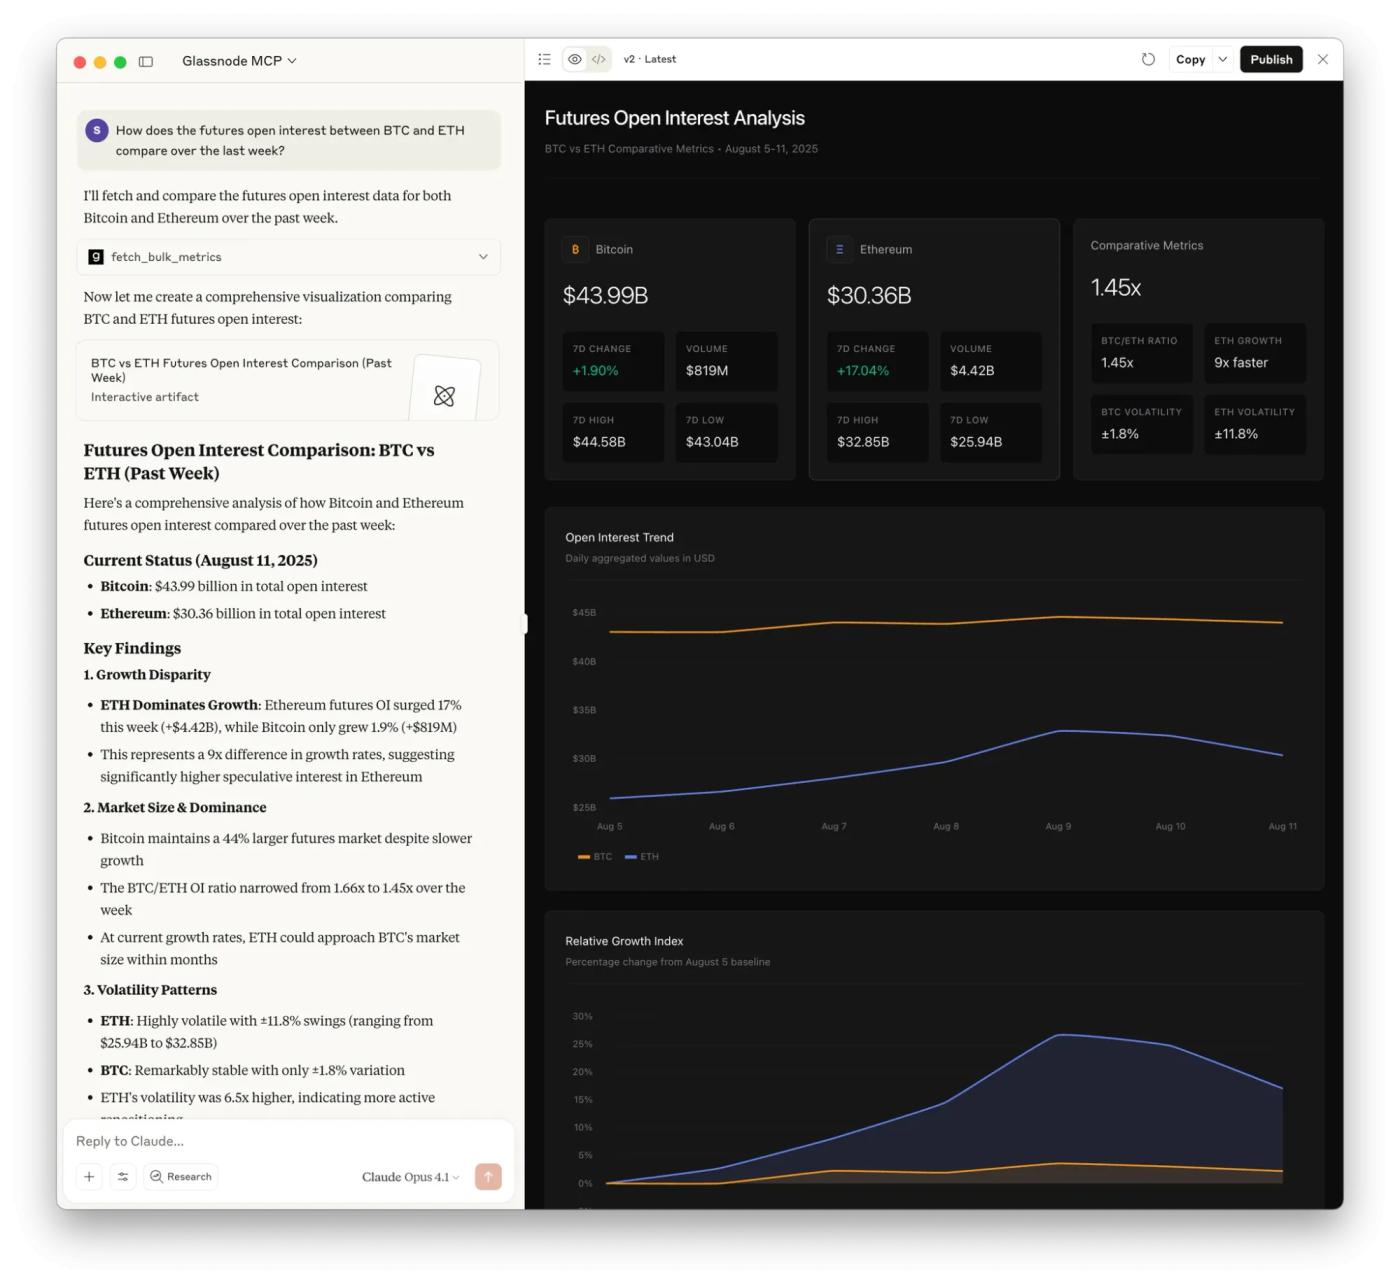Switch to preview eye view
1400x1284 pixels.
point(575,59)
